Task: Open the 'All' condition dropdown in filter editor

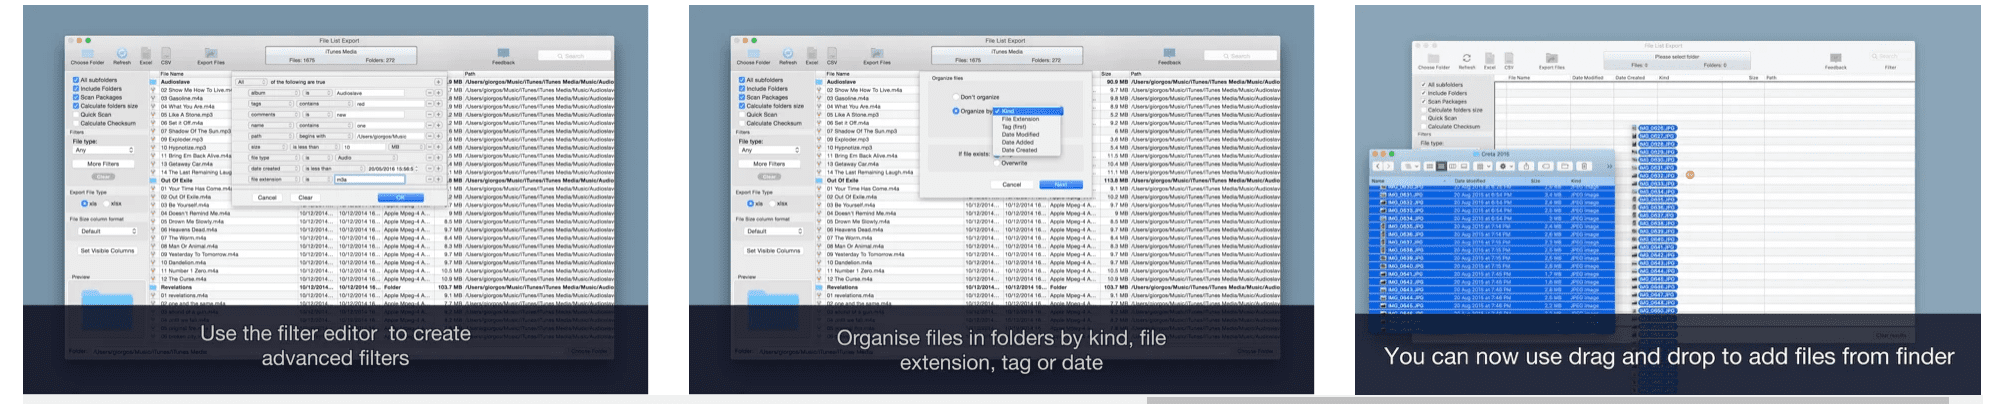Action: point(249,82)
